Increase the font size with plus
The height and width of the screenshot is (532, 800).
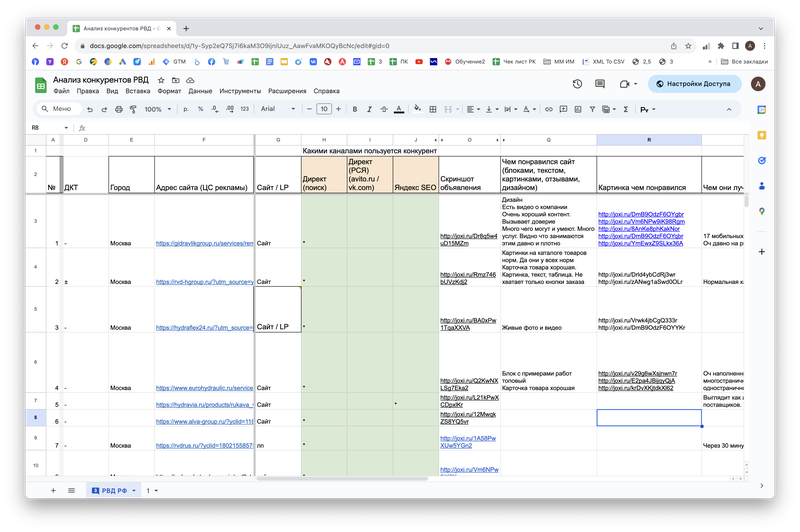click(338, 109)
